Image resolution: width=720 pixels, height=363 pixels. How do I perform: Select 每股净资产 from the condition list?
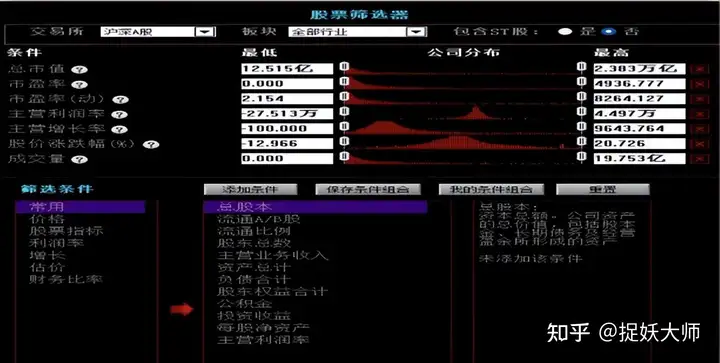coord(264,328)
